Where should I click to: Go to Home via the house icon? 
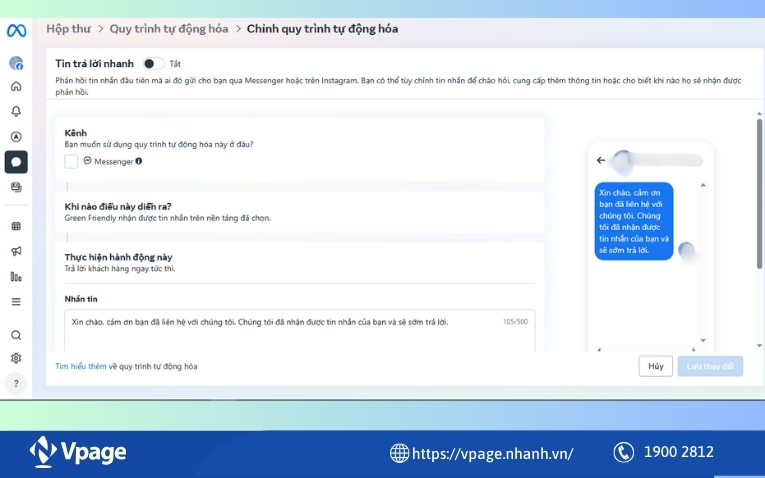[x=16, y=86]
